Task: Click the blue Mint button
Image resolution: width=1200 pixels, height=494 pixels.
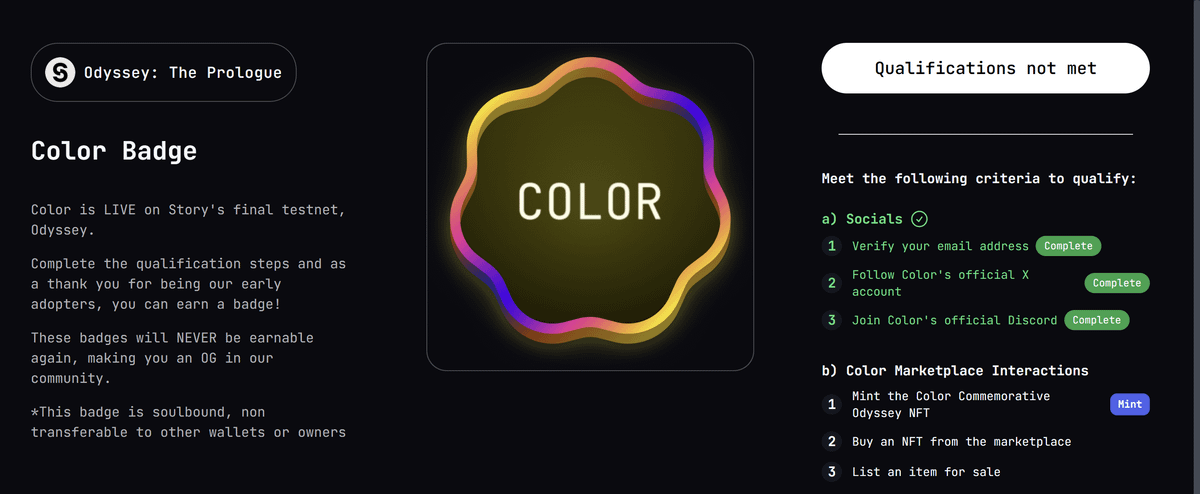Action: tap(1130, 404)
